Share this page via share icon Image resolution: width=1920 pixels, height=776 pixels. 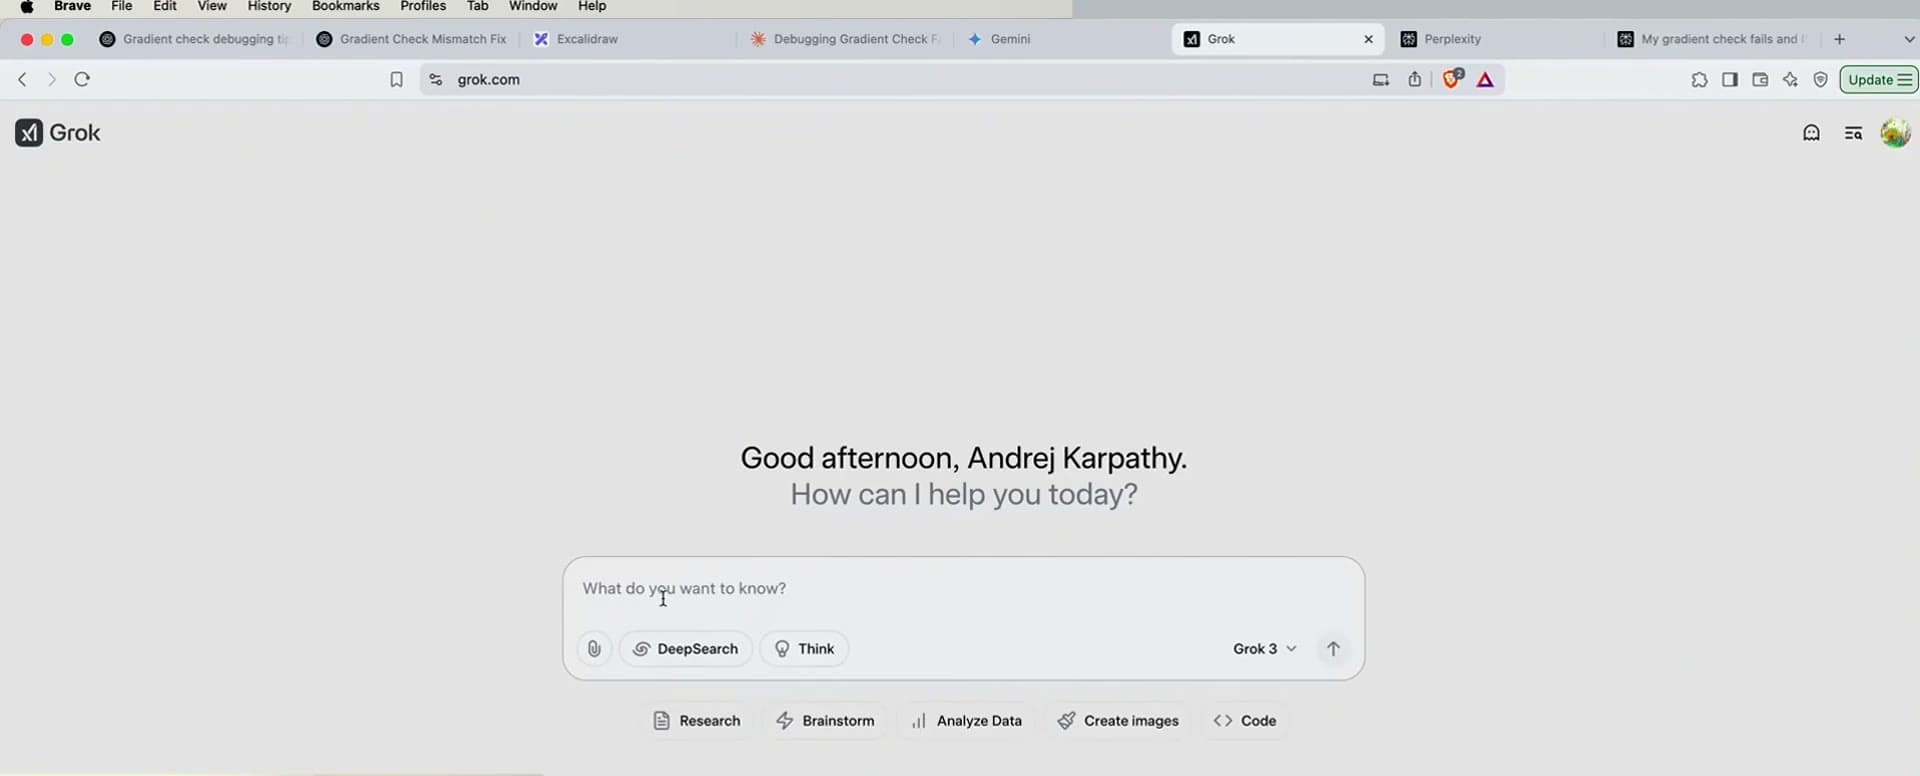(1414, 80)
